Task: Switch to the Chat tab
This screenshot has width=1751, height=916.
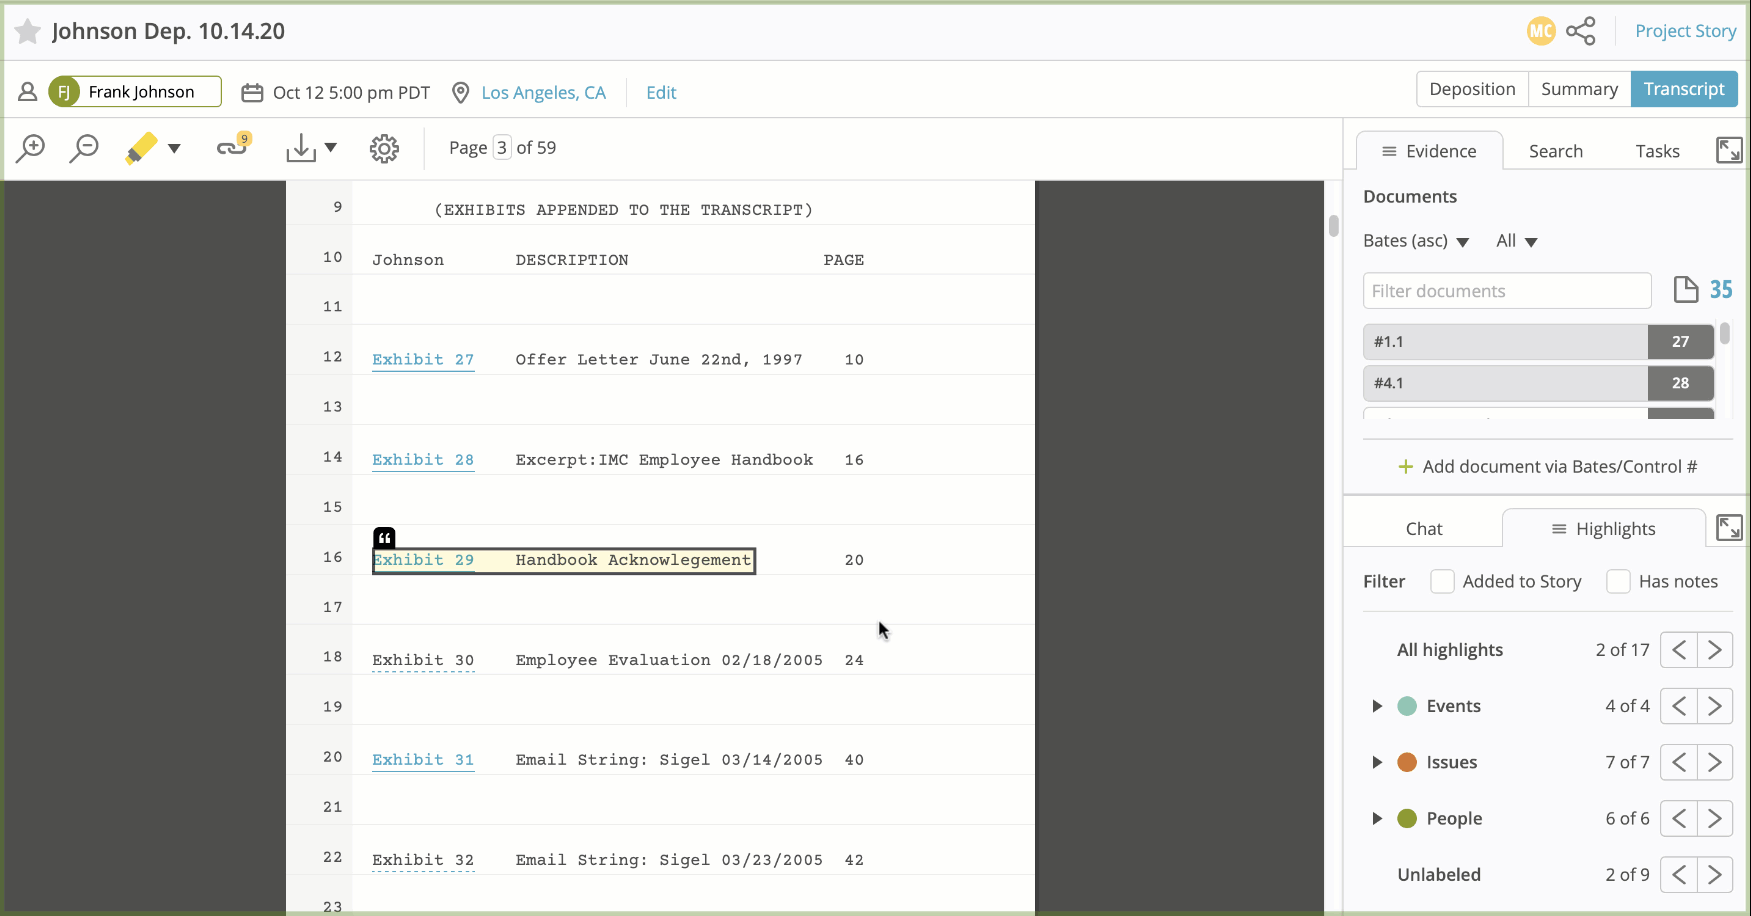Action: pos(1424,529)
